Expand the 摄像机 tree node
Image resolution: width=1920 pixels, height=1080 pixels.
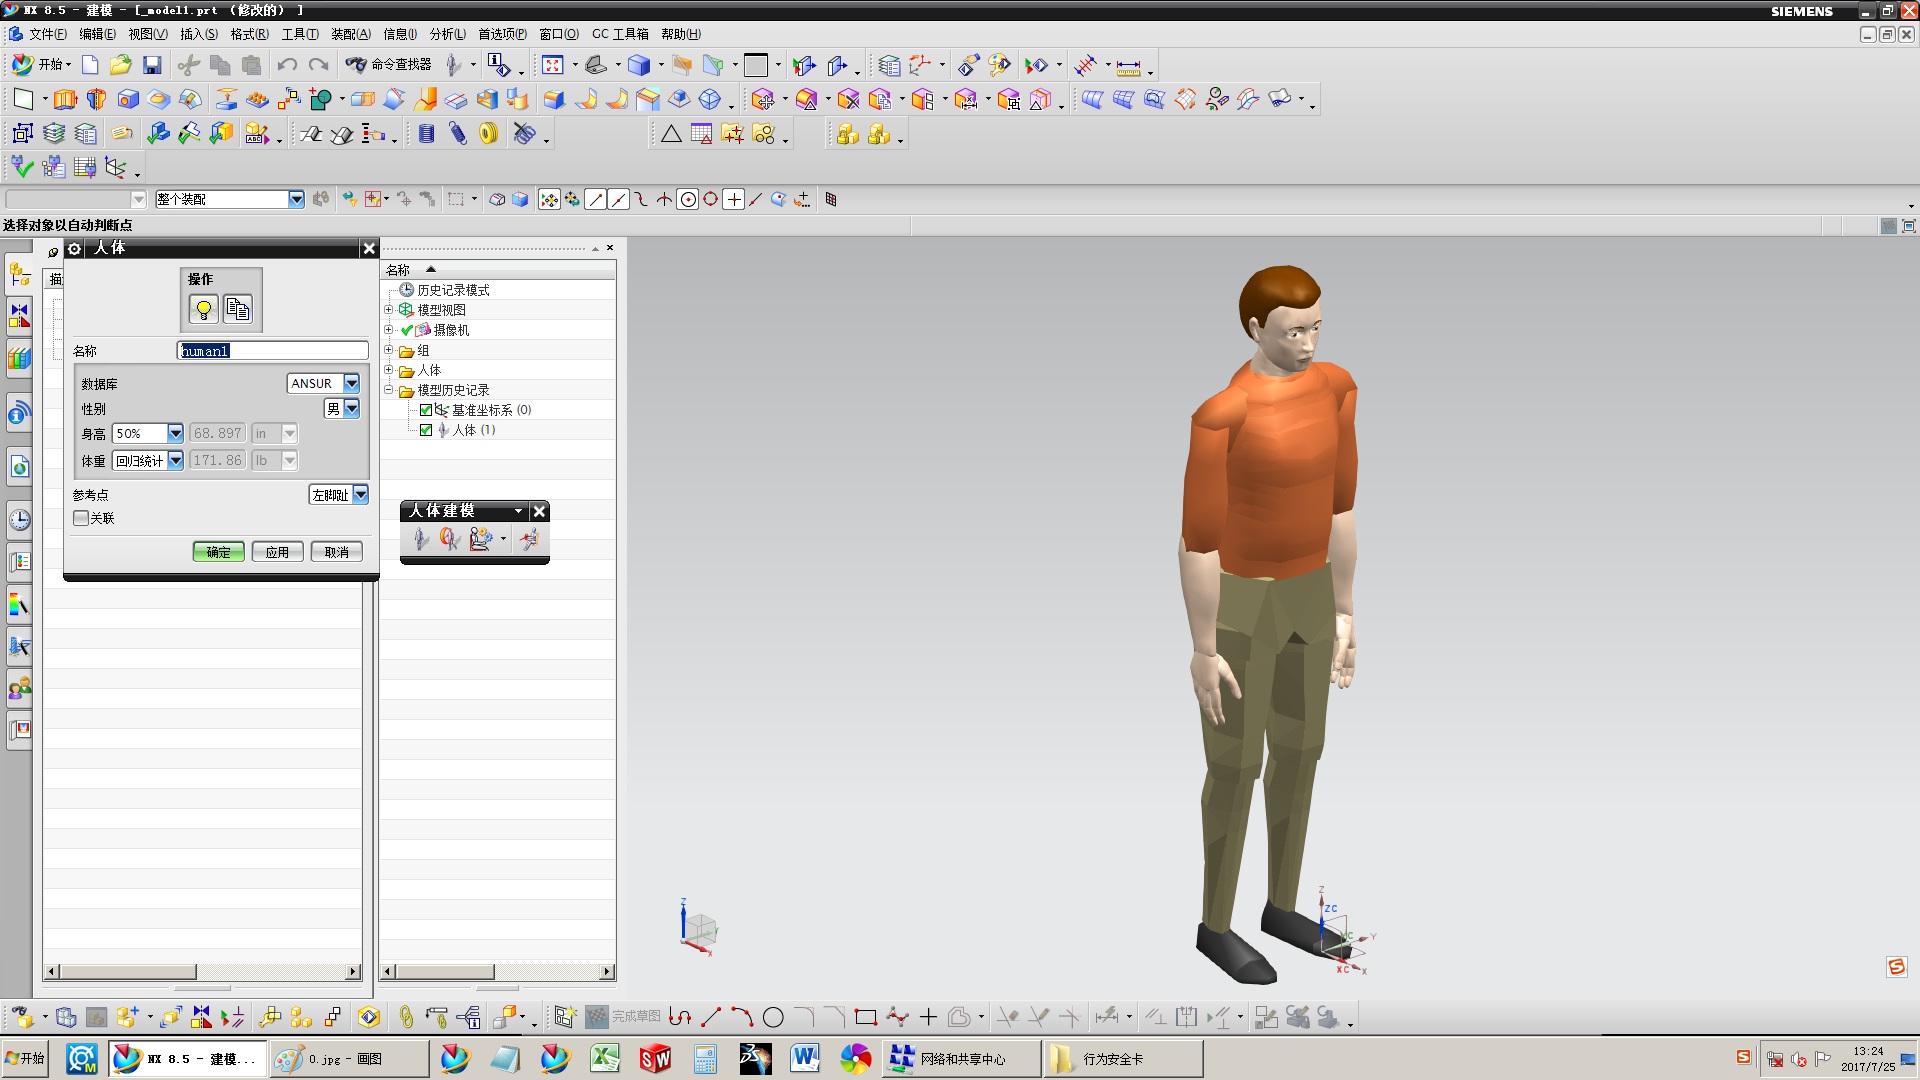click(x=389, y=330)
